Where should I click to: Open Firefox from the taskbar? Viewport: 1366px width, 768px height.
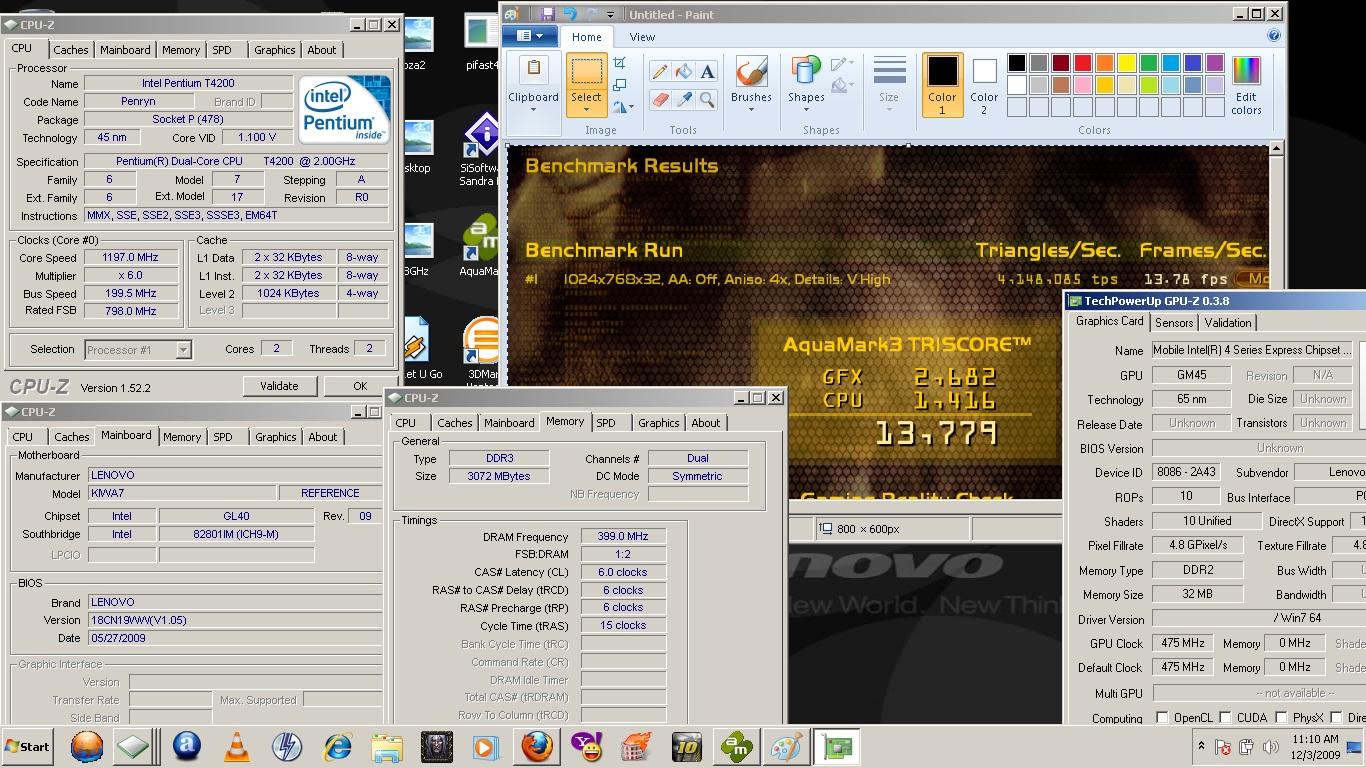click(x=537, y=747)
